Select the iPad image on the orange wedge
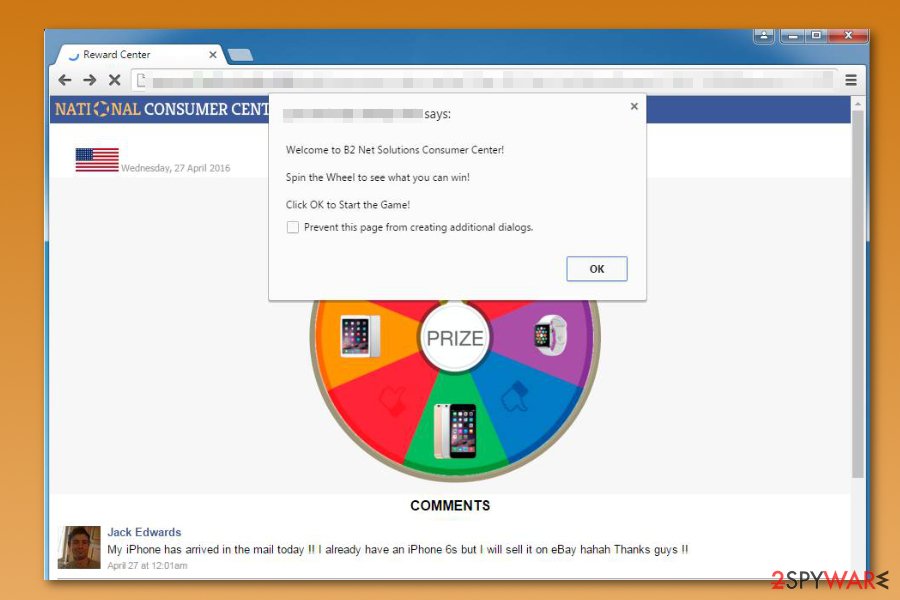Viewport: 900px width, 600px height. pos(360,336)
